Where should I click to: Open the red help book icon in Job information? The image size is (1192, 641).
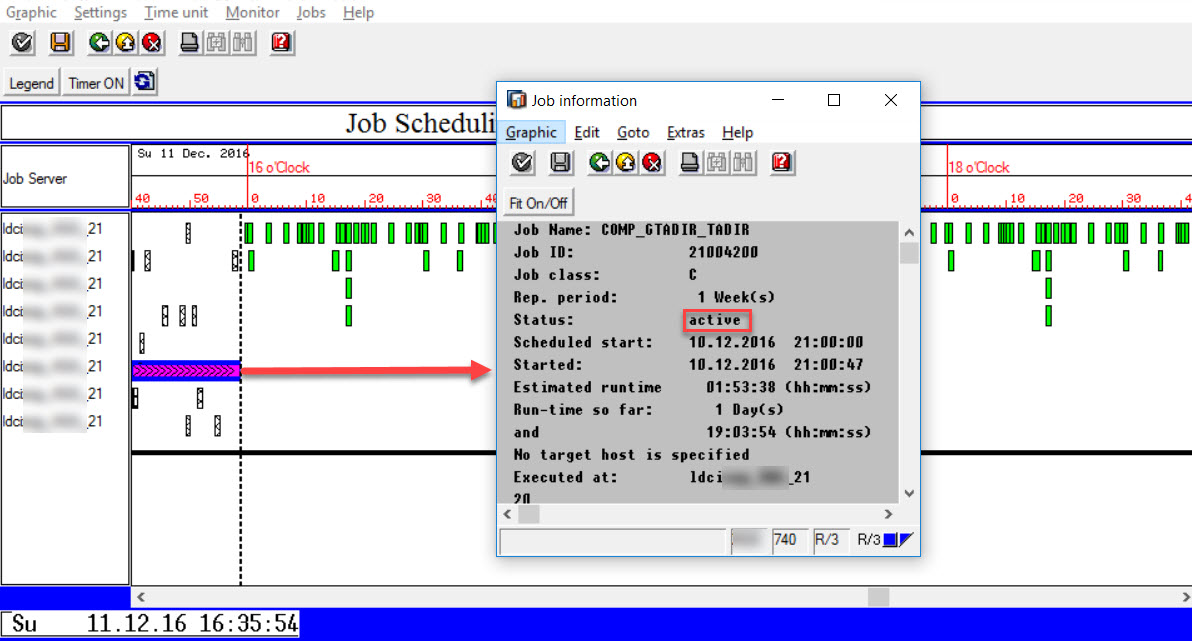pyautogui.click(x=781, y=162)
